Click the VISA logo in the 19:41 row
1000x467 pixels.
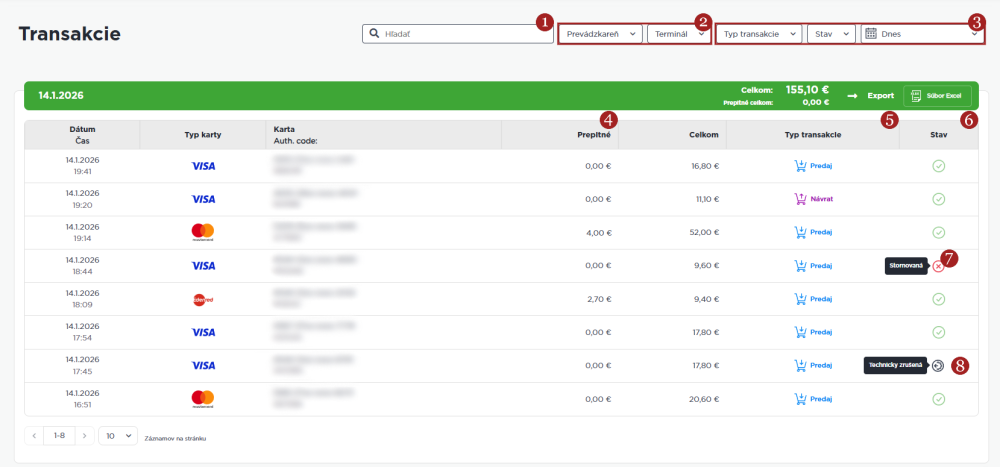coord(203,166)
